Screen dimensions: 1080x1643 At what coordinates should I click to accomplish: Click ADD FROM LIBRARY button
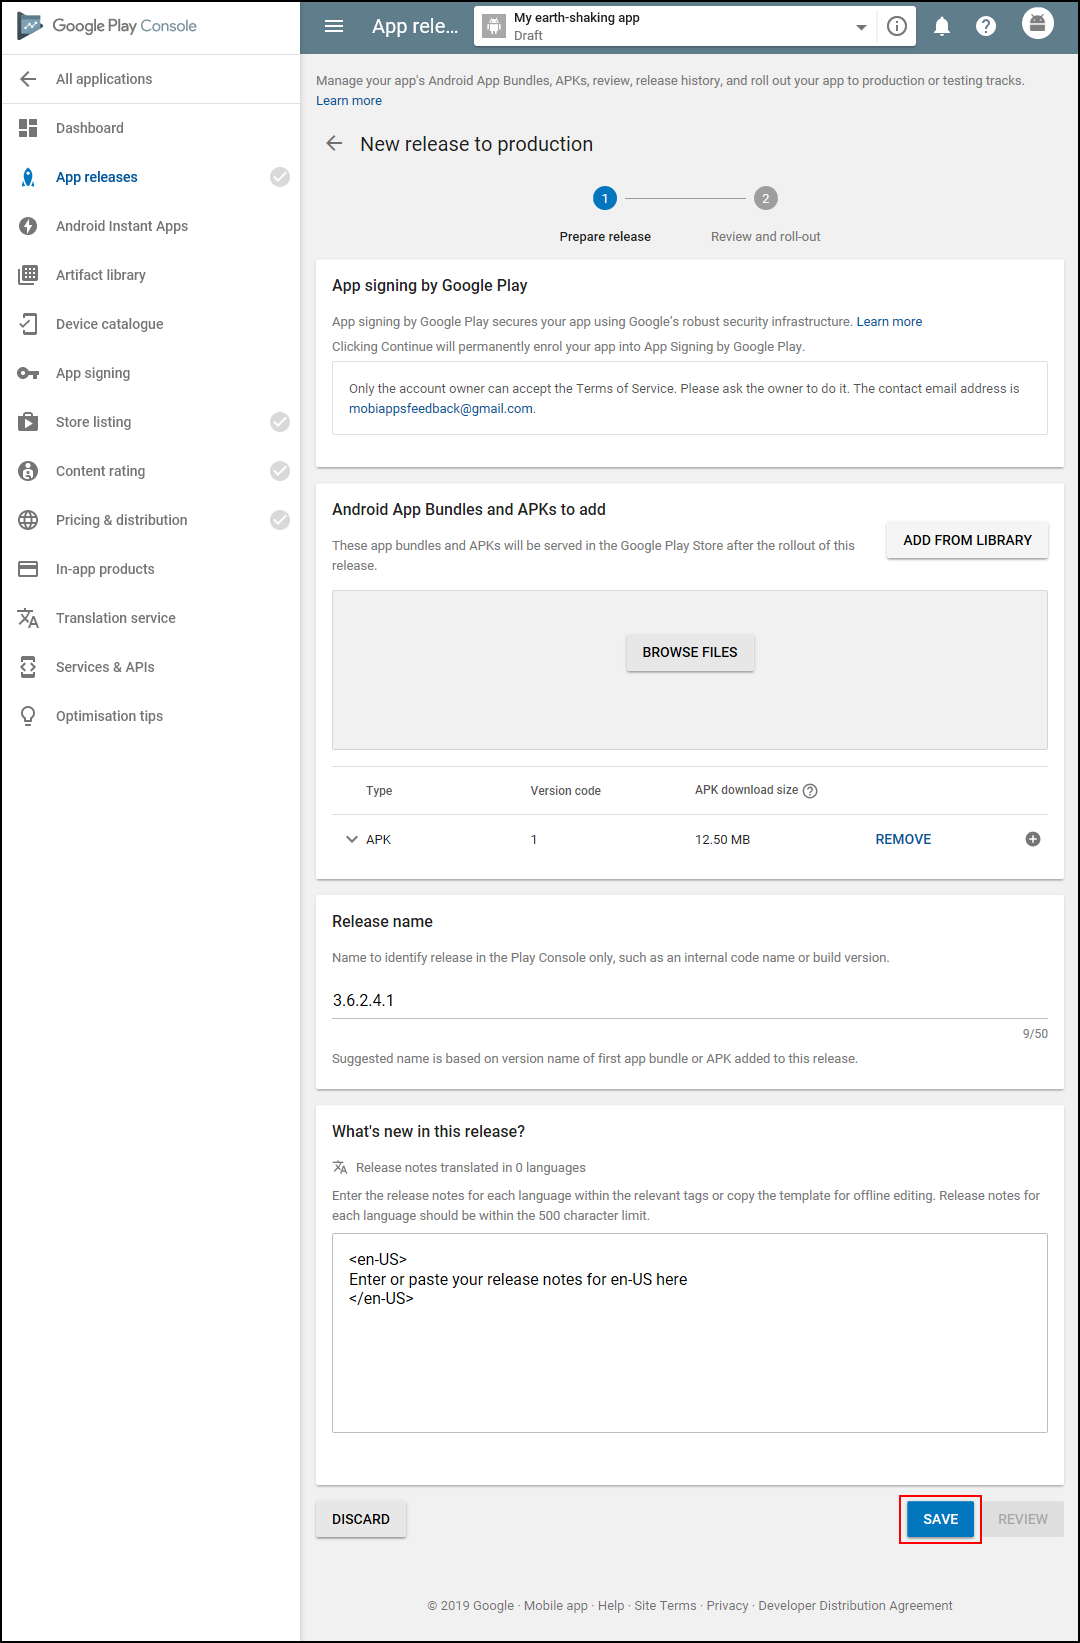pyautogui.click(x=967, y=540)
